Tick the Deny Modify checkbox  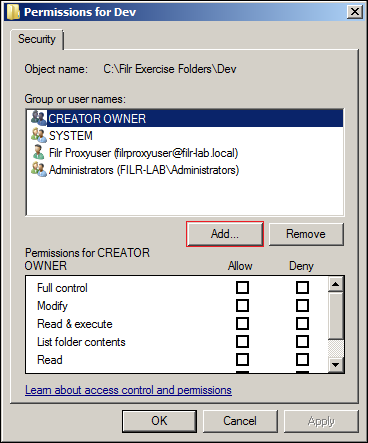302,305
